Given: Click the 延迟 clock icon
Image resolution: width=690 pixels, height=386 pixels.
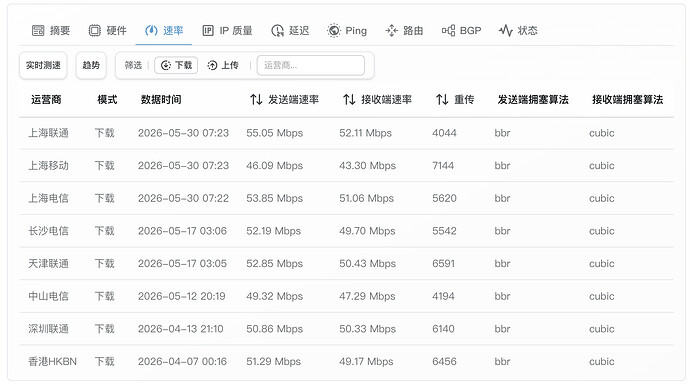Looking at the screenshot, I should point(277,30).
